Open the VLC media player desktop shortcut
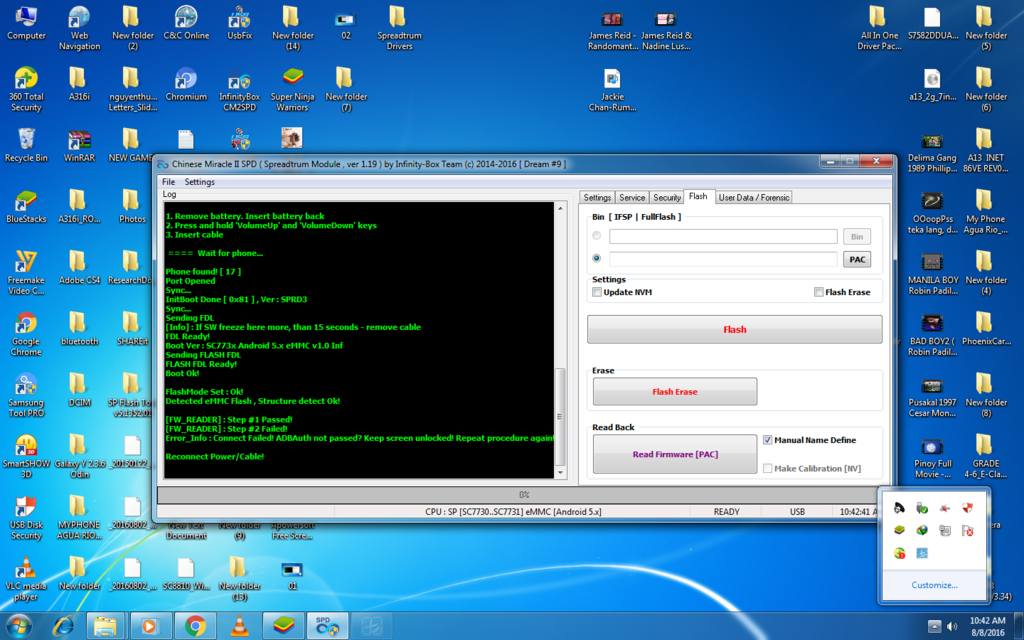This screenshot has width=1024, height=640. [x=26, y=578]
